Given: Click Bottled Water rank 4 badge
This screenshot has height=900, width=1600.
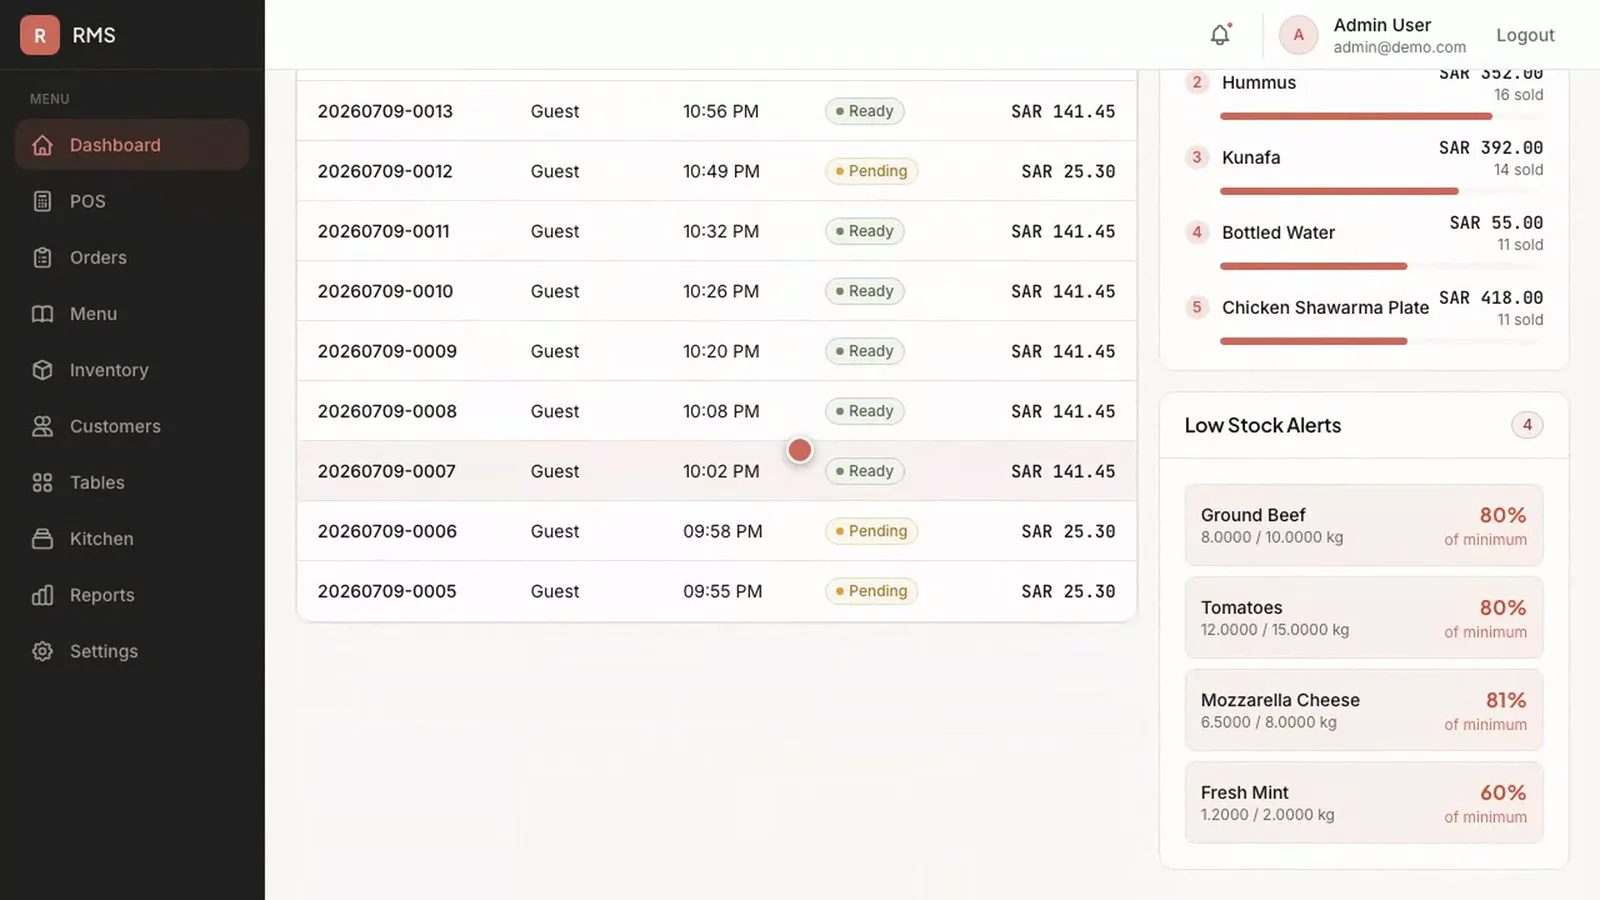Looking at the screenshot, I should click(x=1197, y=232).
